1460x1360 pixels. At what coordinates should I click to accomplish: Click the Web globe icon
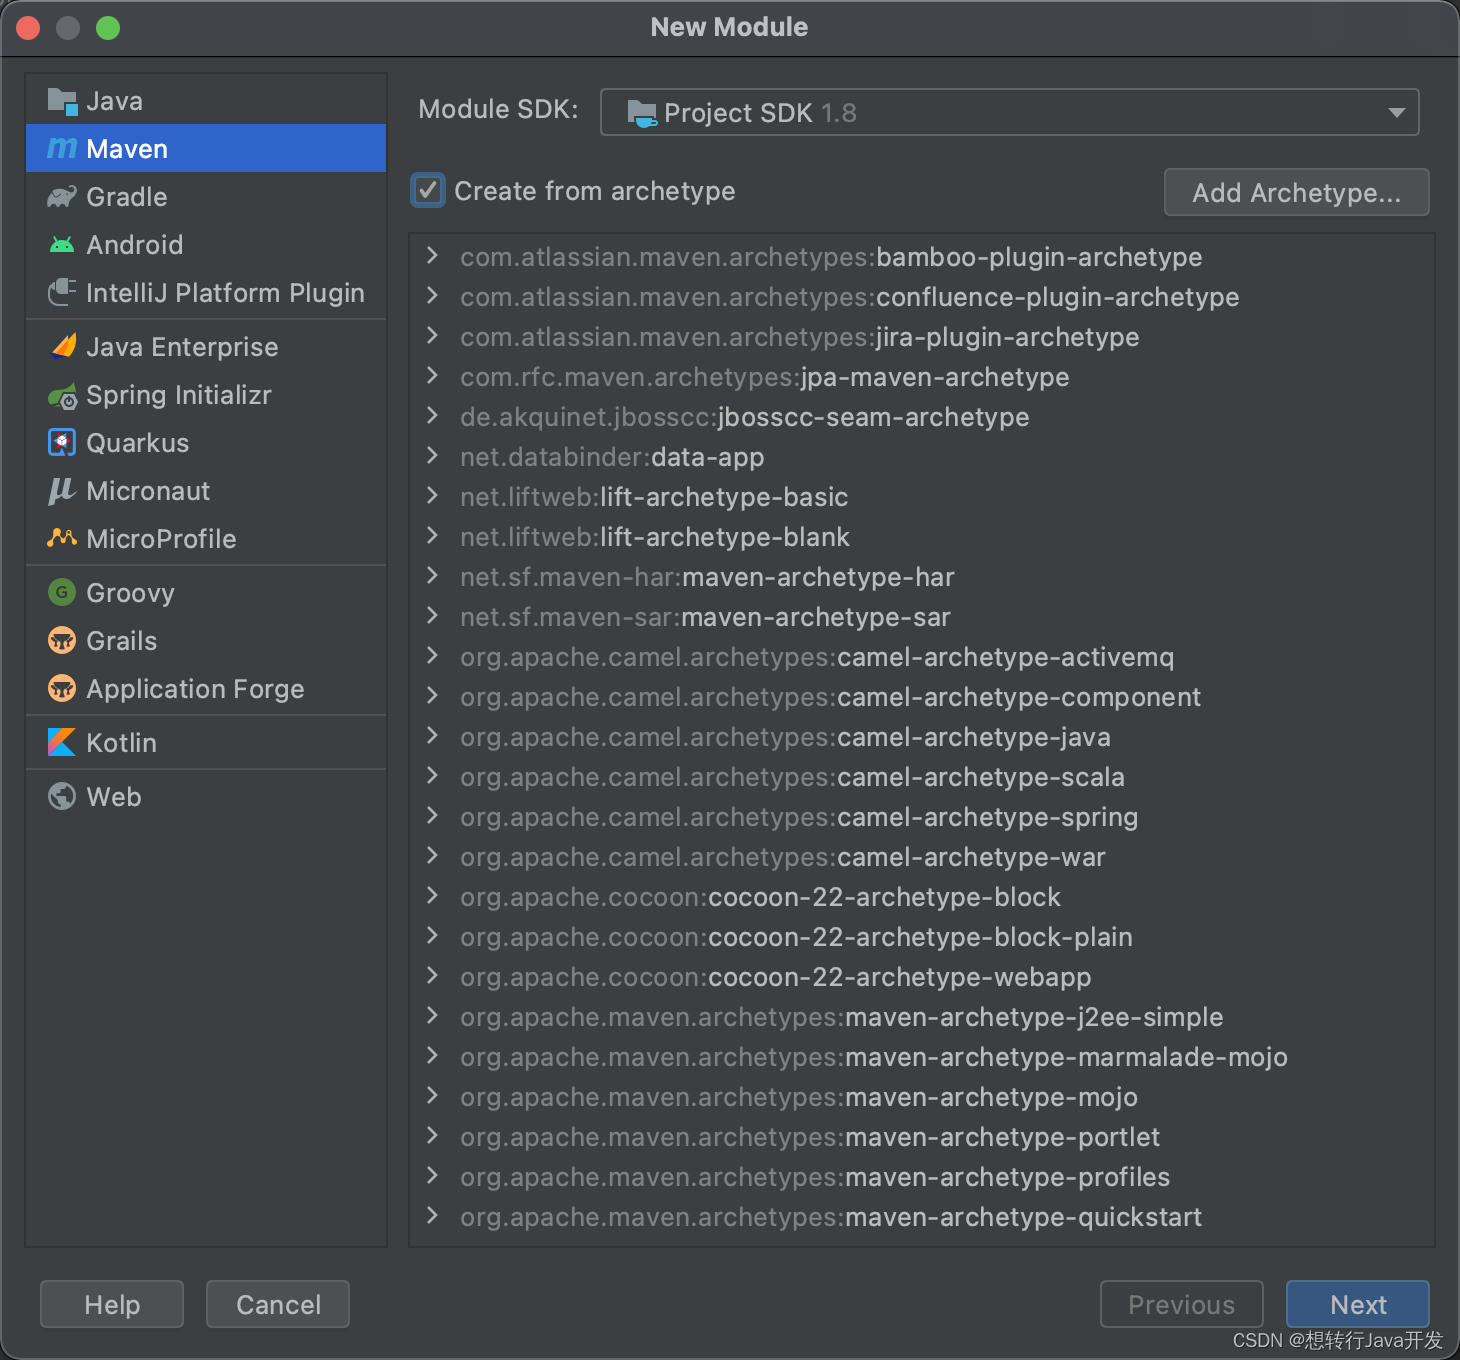[x=62, y=796]
